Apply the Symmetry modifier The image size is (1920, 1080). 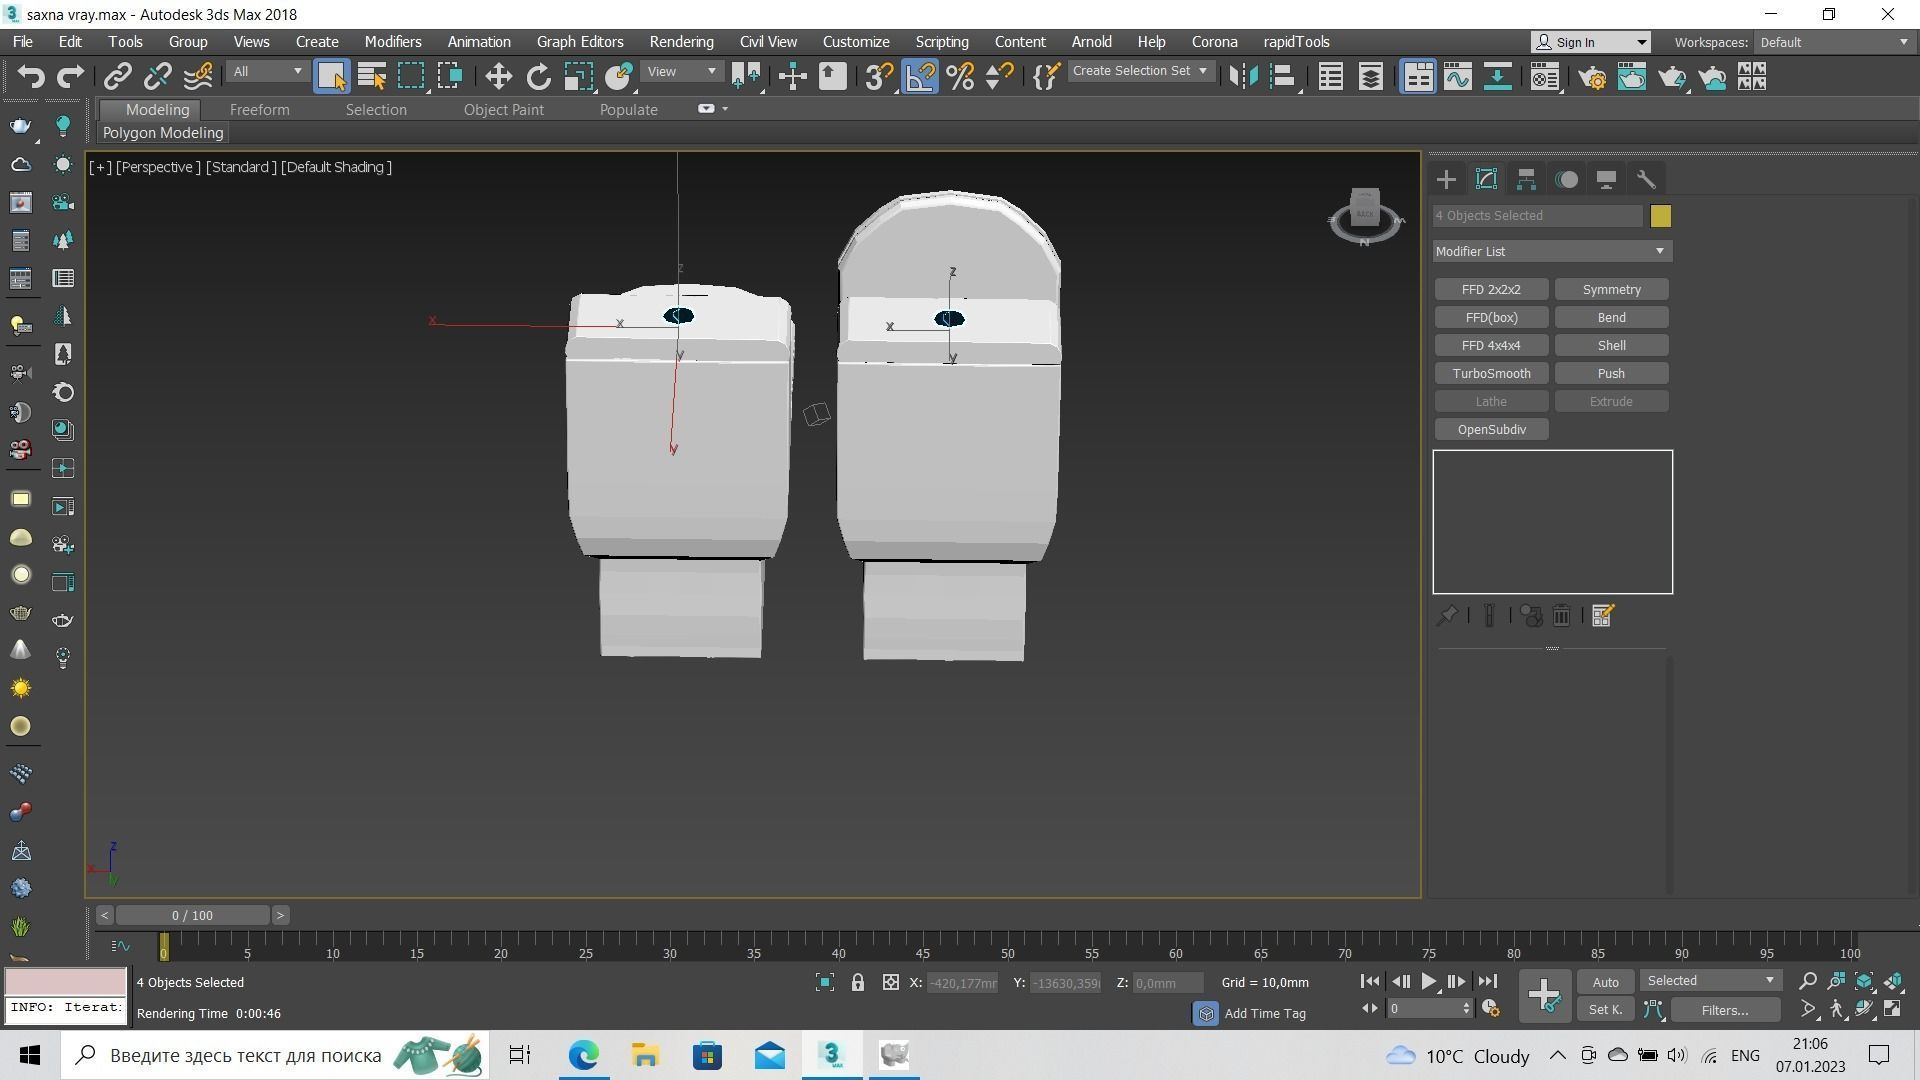[1611, 289]
